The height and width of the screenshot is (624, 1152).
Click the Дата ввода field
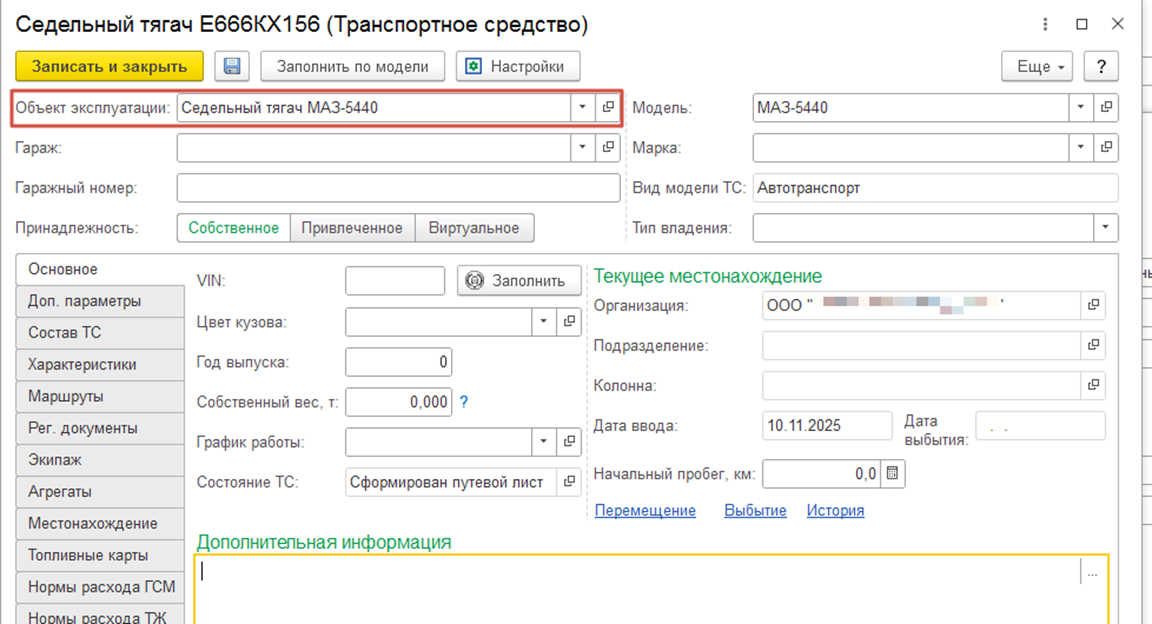click(827, 426)
